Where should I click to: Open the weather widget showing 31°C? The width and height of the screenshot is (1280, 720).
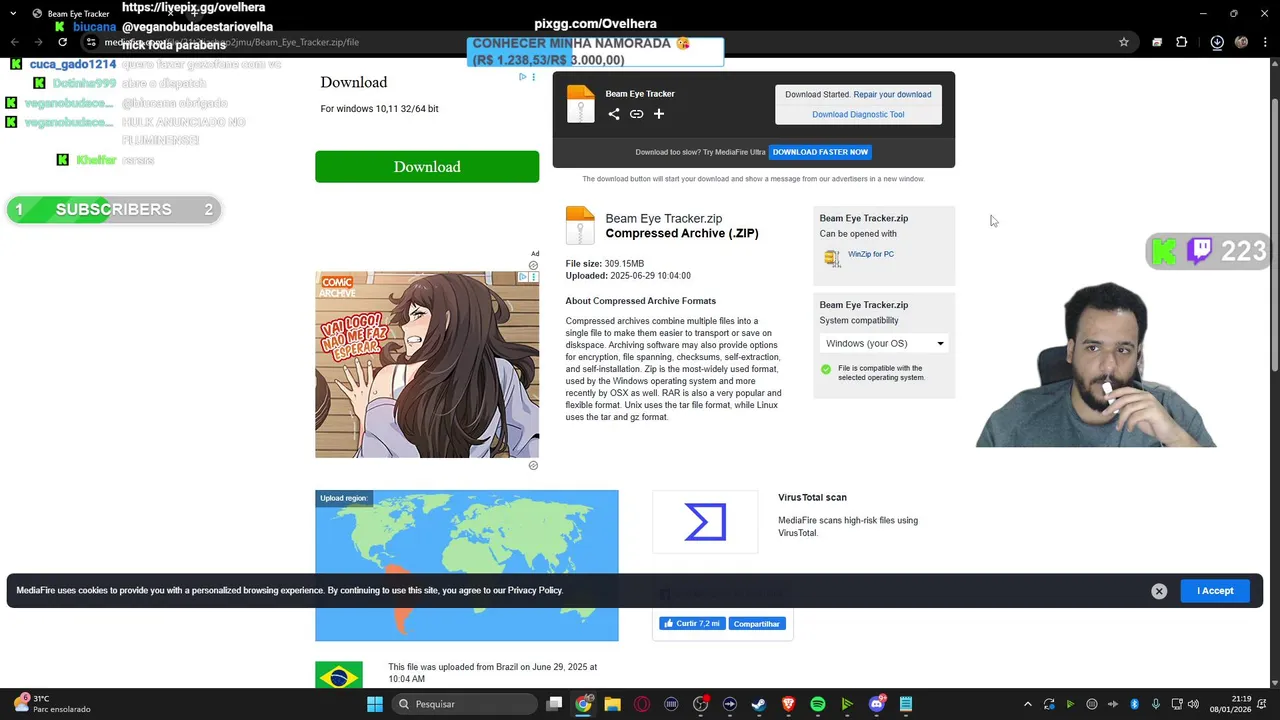click(x=50, y=704)
